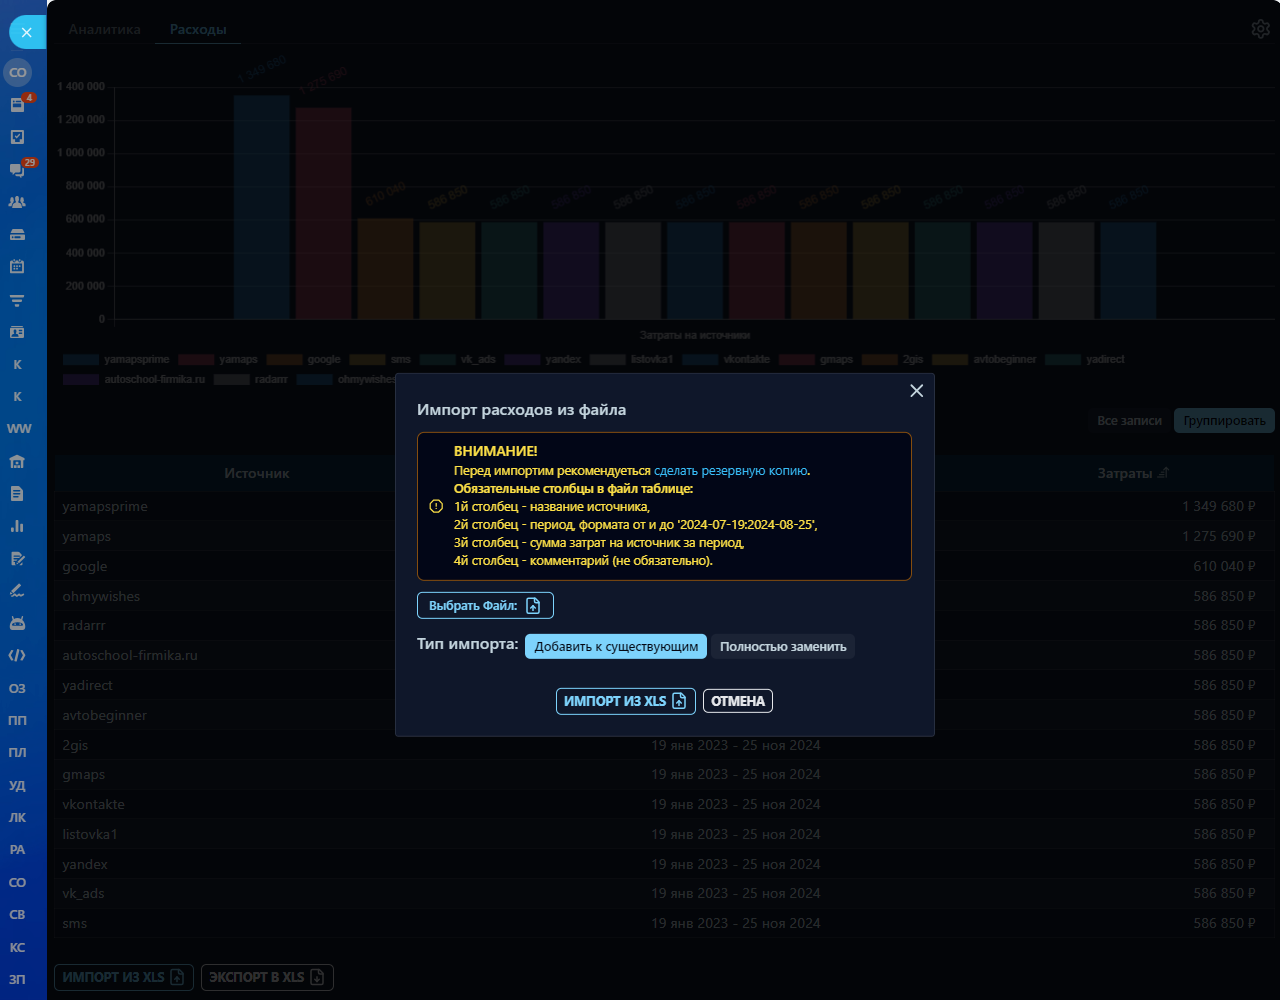The image size is (1280, 1000).
Task: Open the ЗП sidebar item
Action: click(x=17, y=979)
